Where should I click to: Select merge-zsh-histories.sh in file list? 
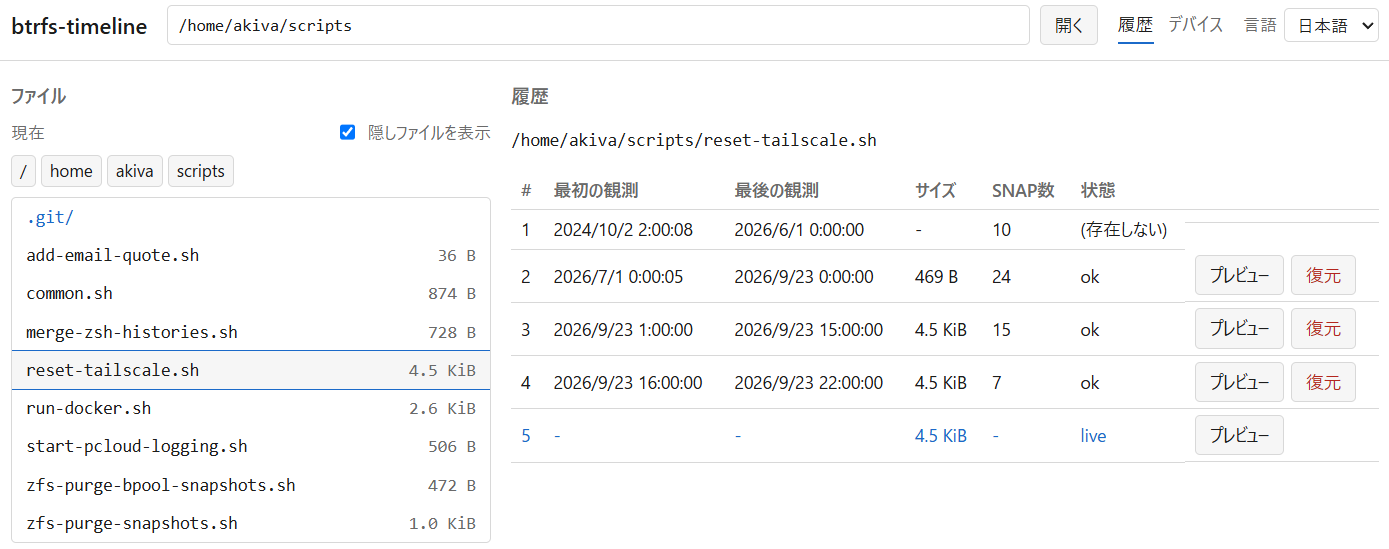click(x=251, y=332)
